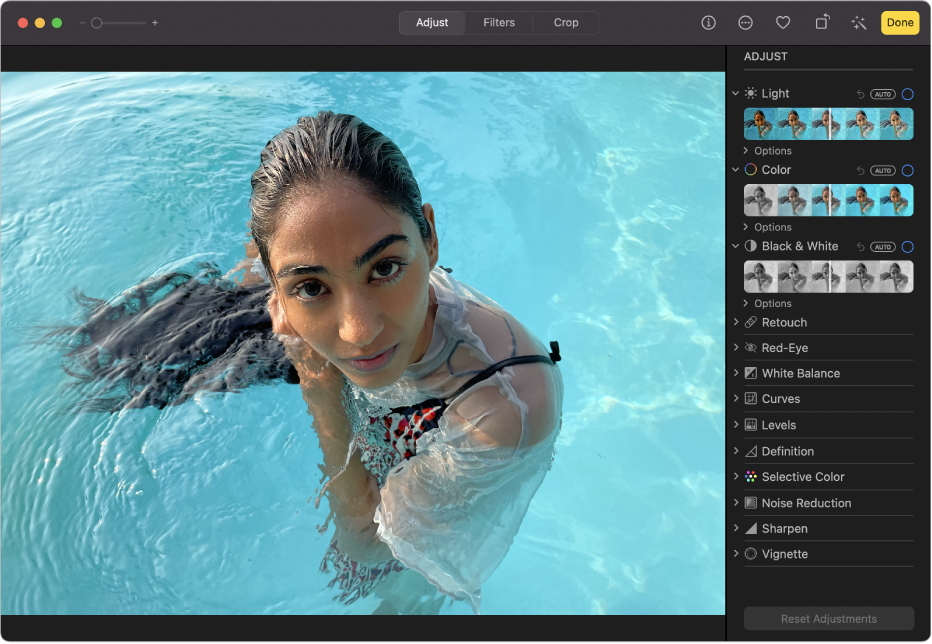Image resolution: width=932 pixels, height=644 pixels.
Task: Click the Red-Eye correction icon
Action: (x=751, y=347)
